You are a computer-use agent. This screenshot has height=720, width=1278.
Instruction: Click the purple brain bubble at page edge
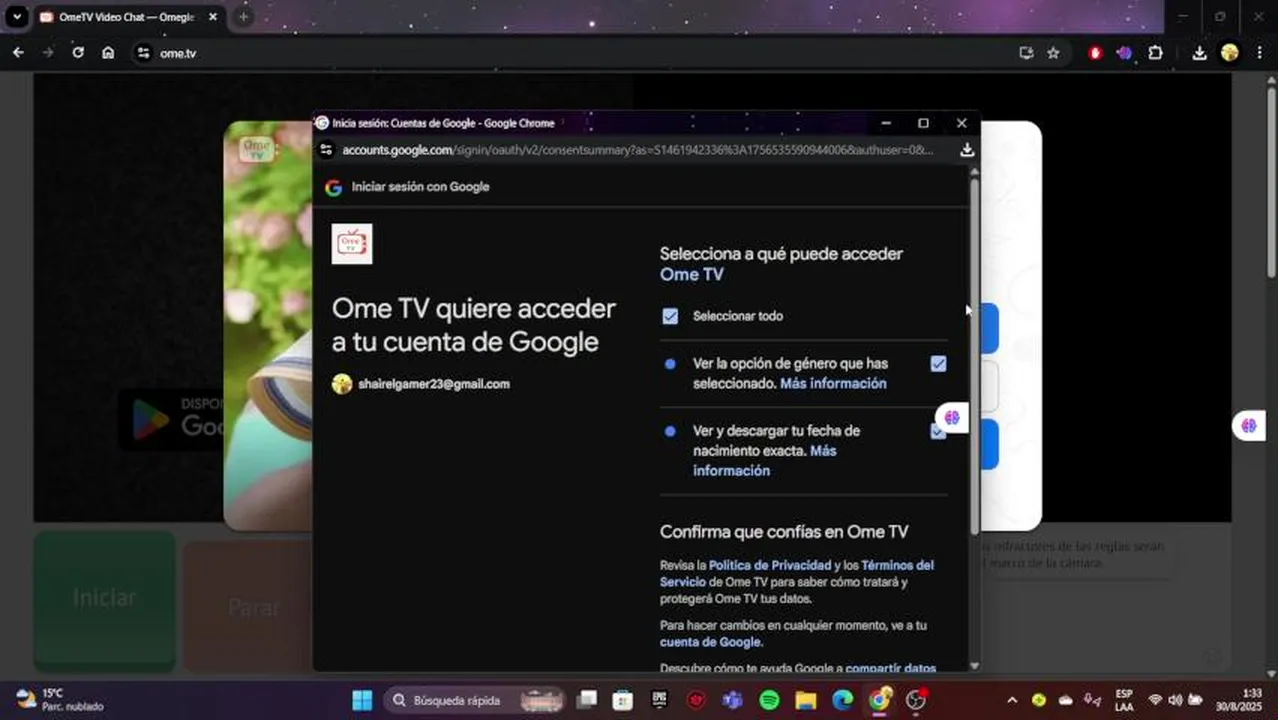[1249, 426]
